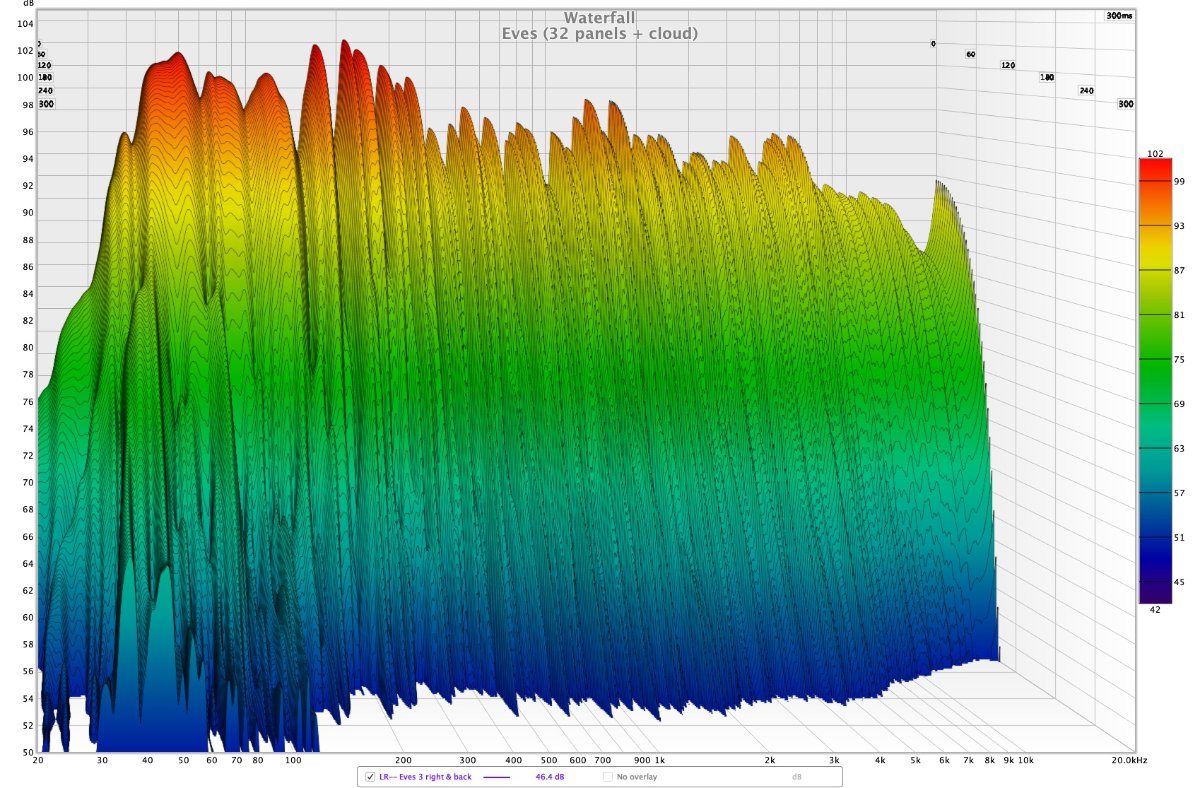Click the 180 time slice marker at right
1200x788 pixels.
[x=1047, y=77]
